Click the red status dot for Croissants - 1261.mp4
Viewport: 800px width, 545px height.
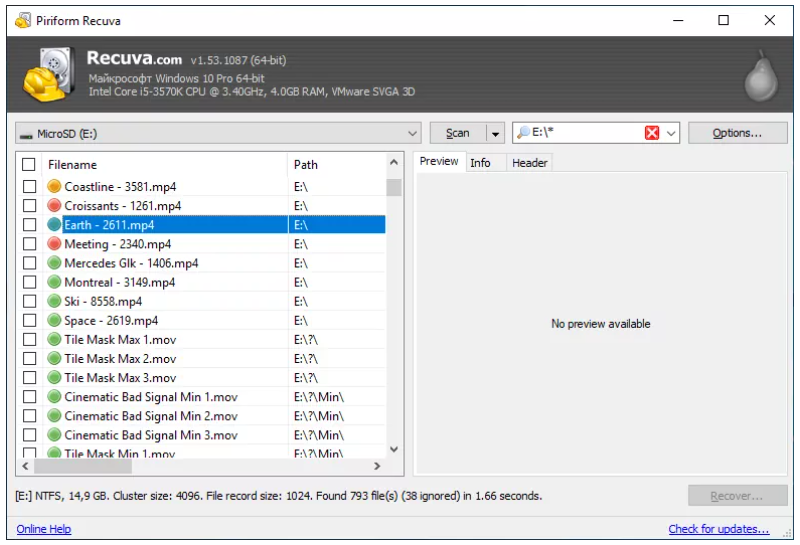(54, 206)
